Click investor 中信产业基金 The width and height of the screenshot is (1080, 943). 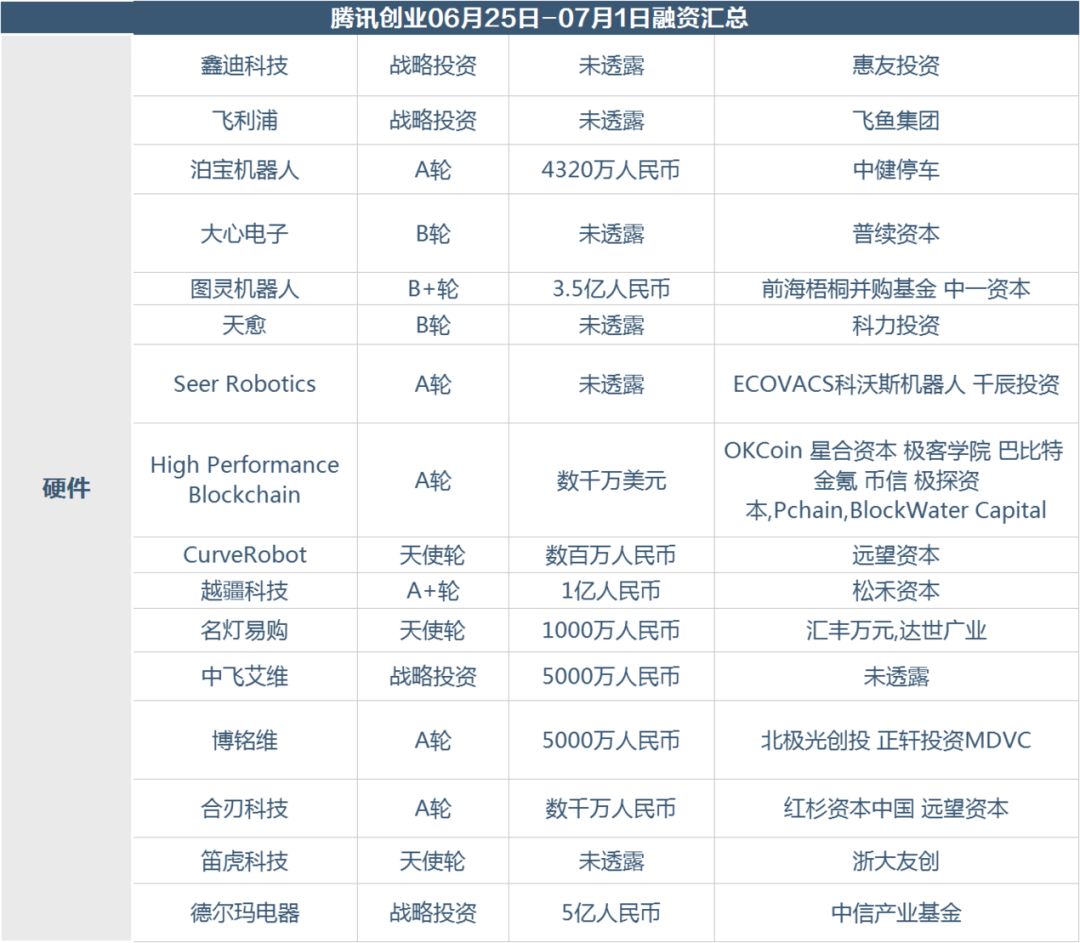pyautogui.click(x=895, y=913)
